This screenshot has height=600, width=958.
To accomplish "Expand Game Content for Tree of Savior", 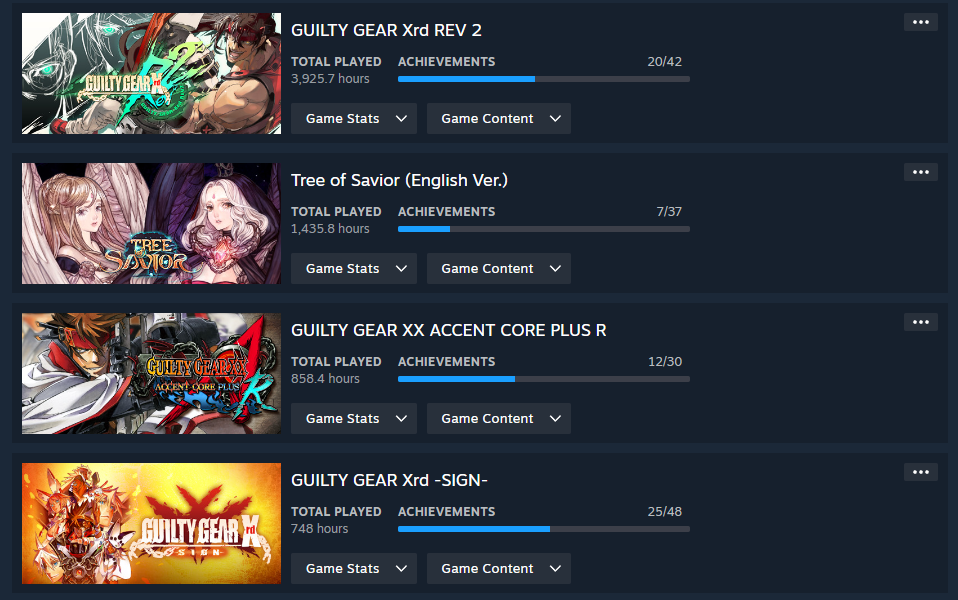I will tap(499, 268).
